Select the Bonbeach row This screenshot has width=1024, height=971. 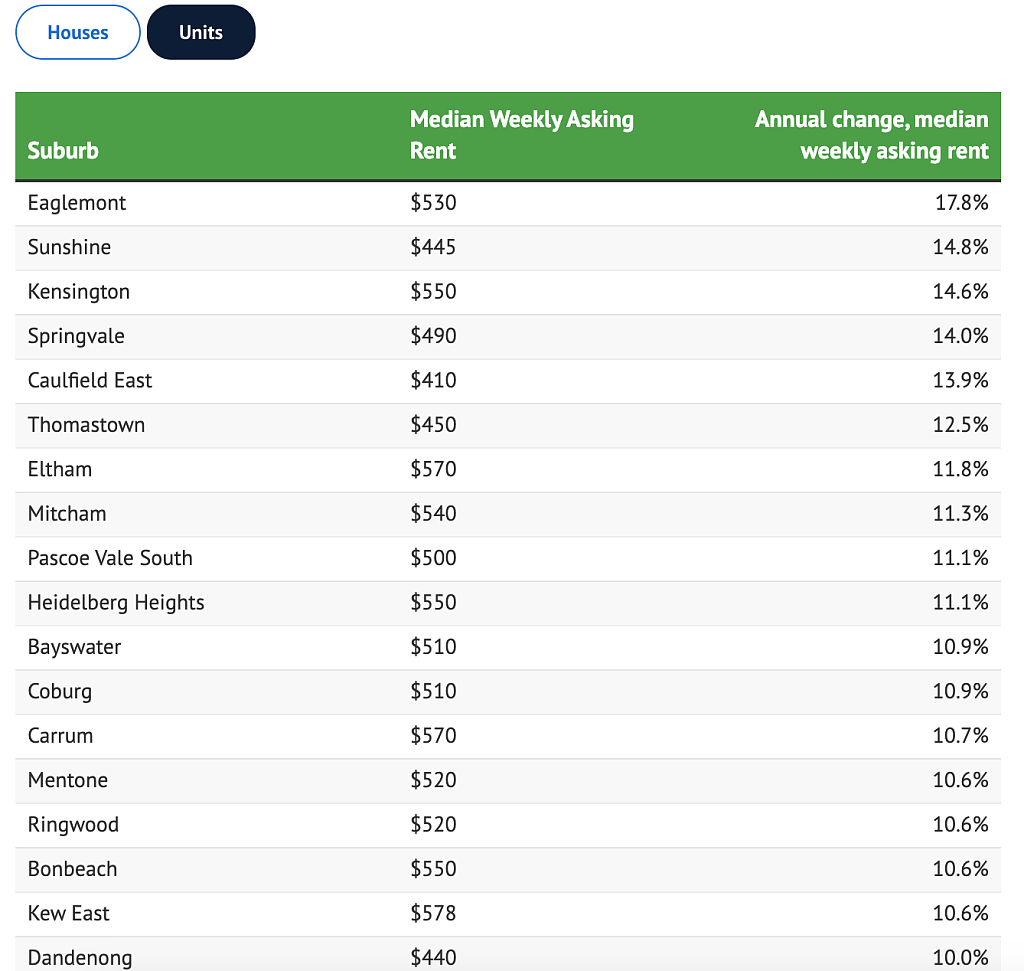click(x=508, y=869)
